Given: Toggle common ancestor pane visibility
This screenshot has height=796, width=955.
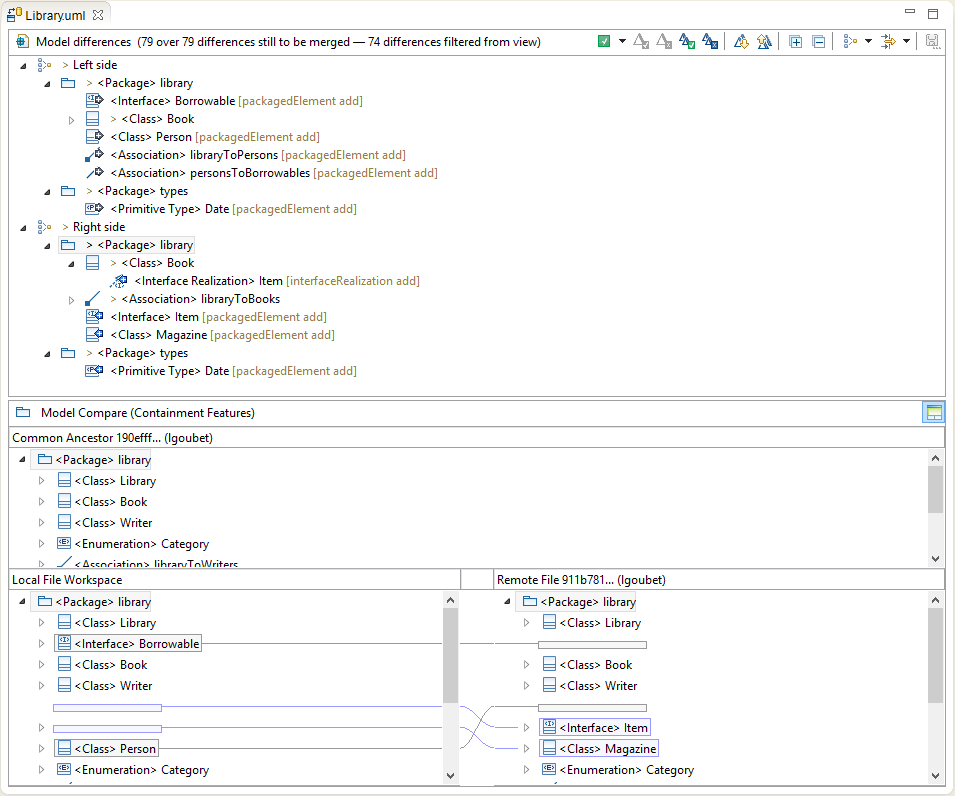Looking at the screenshot, I should 933,412.
